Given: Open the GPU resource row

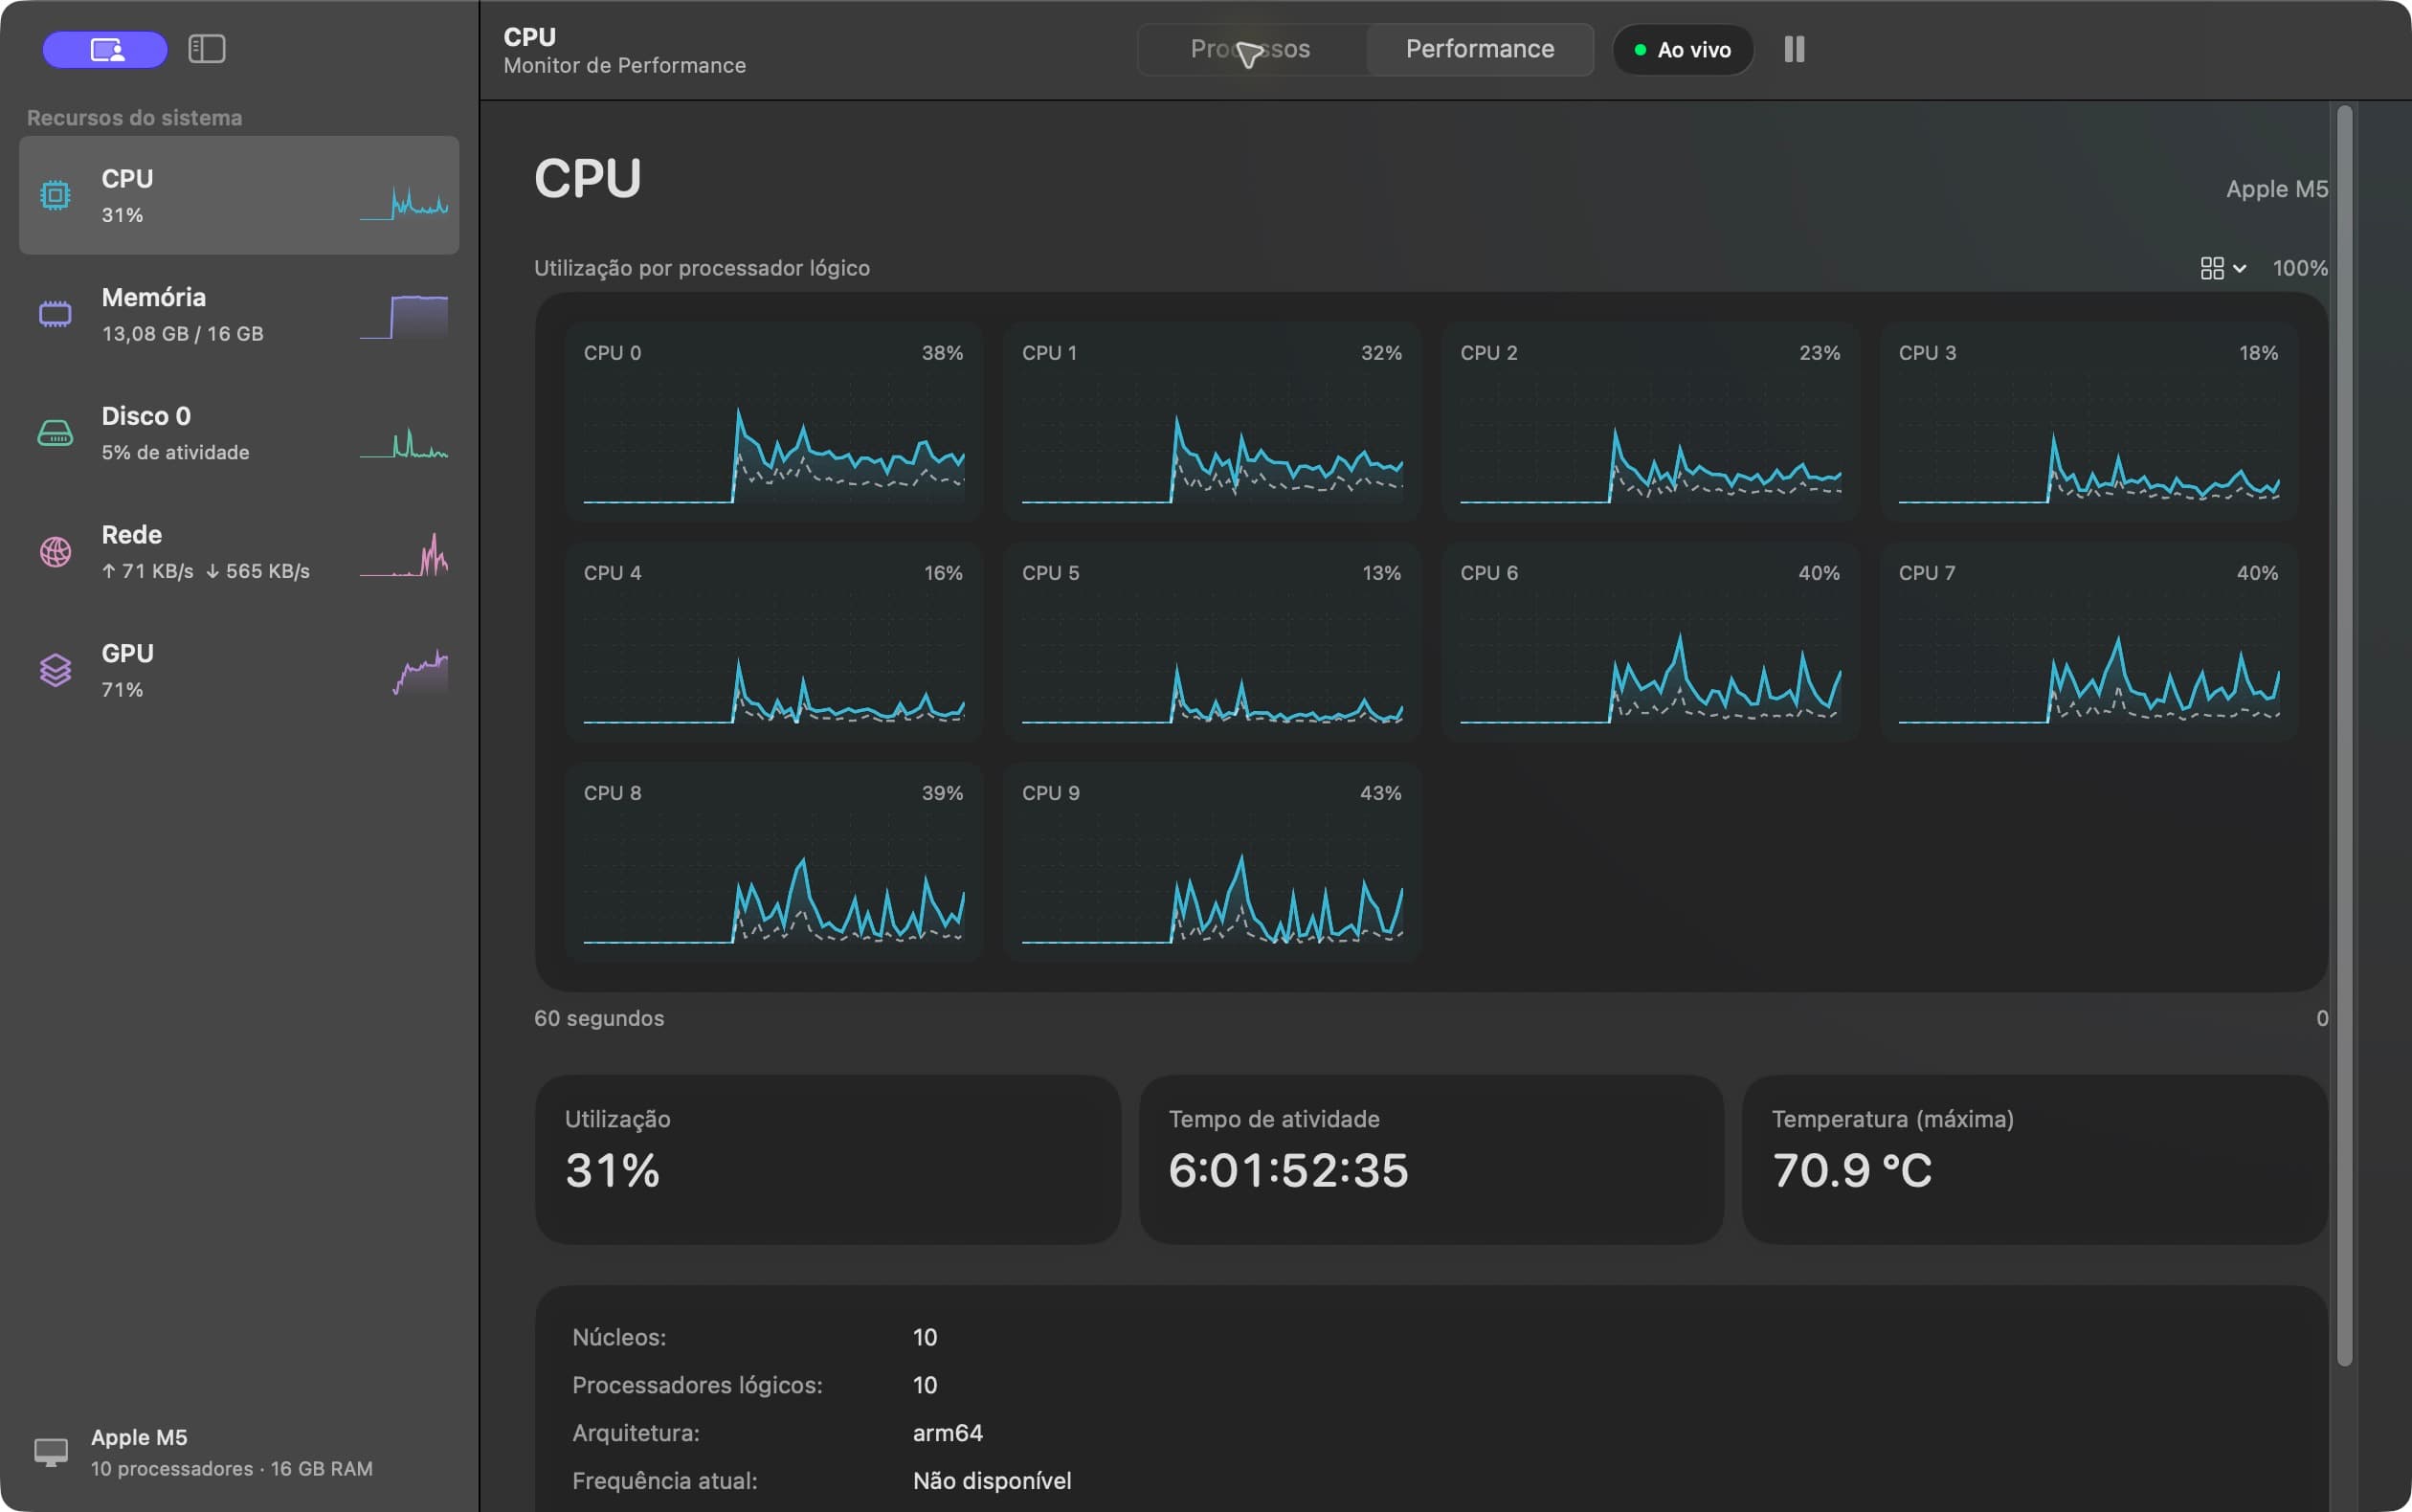Looking at the screenshot, I should click(x=239, y=670).
